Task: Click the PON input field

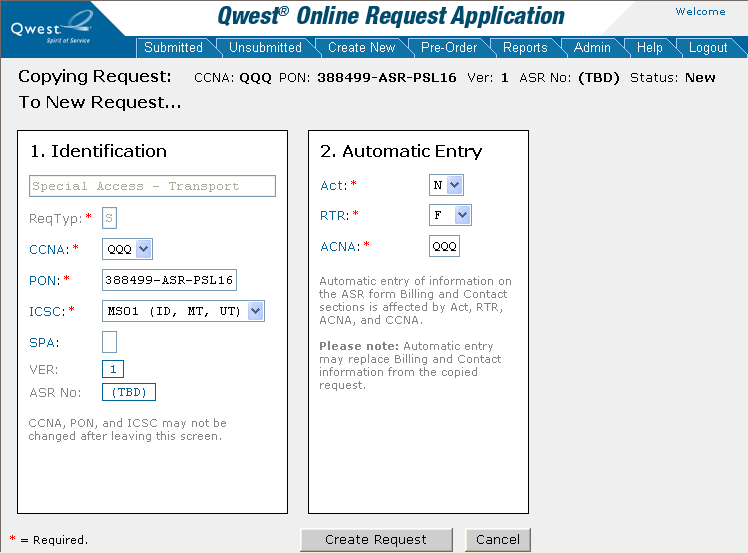Action: click(169, 280)
